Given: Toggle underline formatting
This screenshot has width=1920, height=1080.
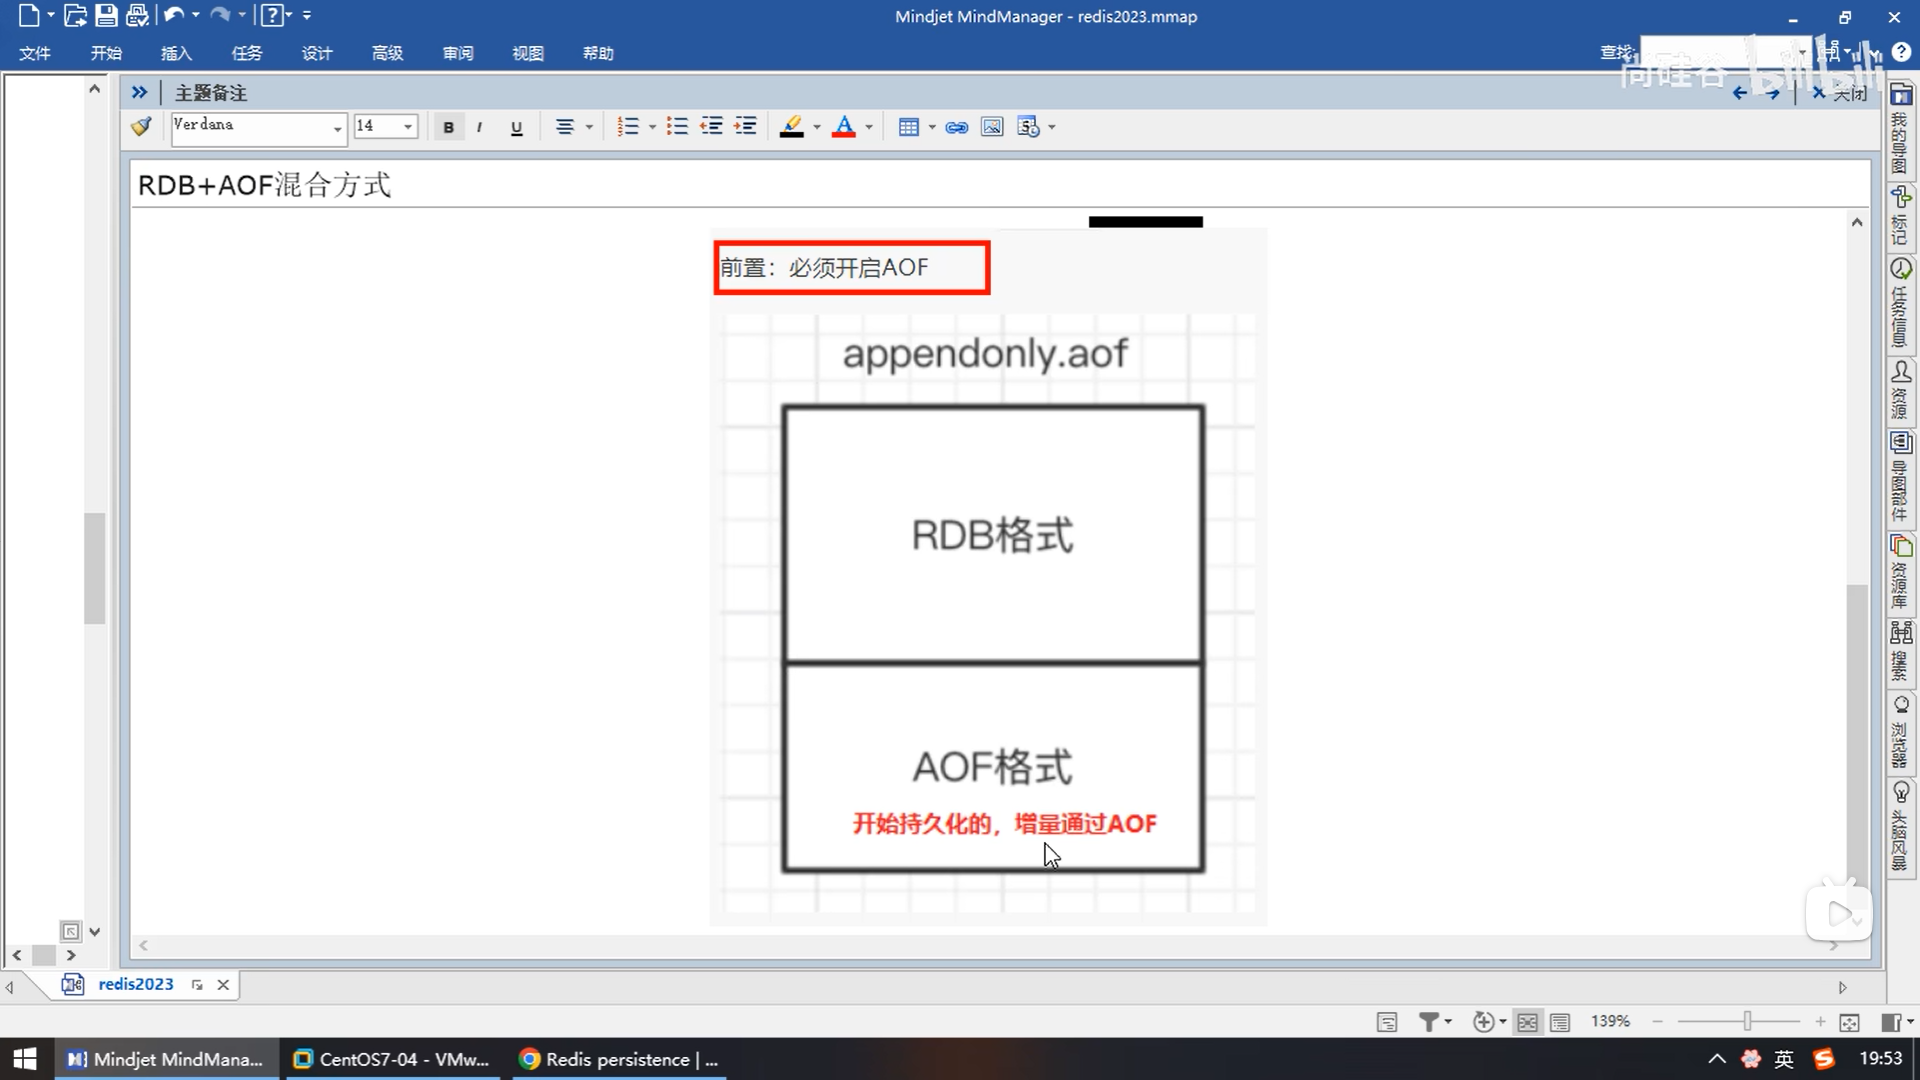Looking at the screenshot, I should point(516,127).
